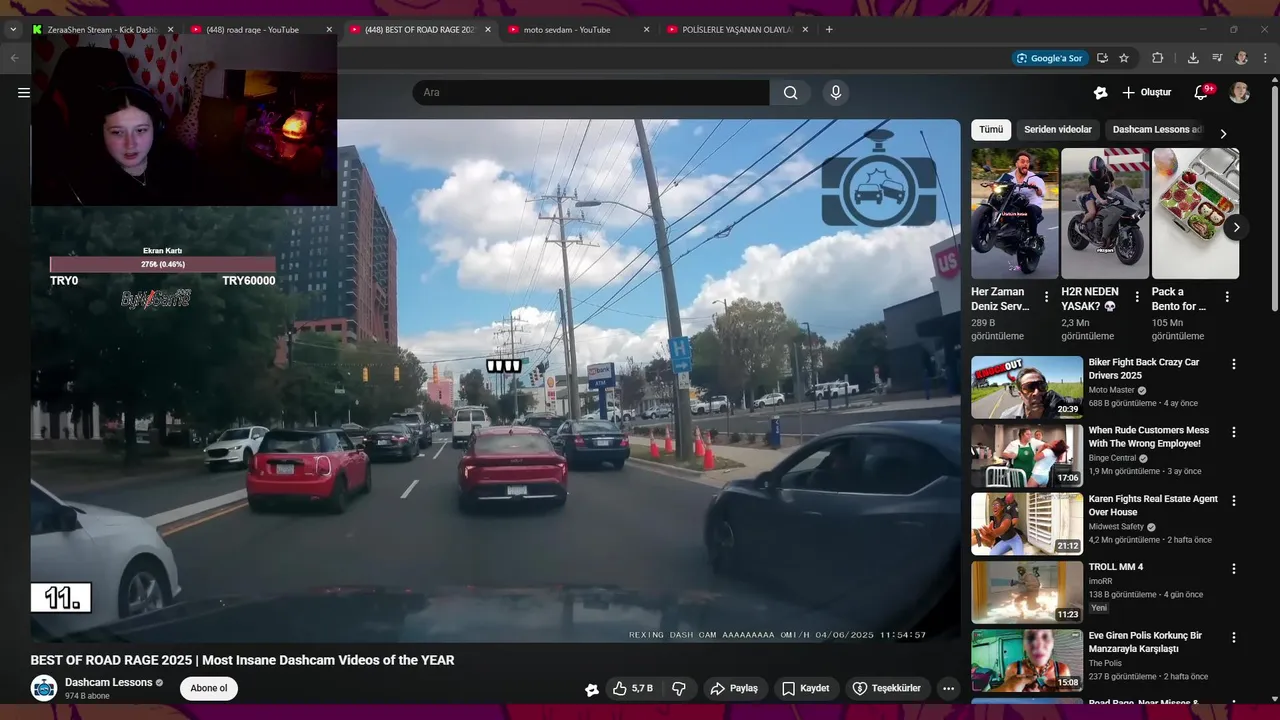Open the YouTube account avatar menu
1280x720 pixels.
click(1239, 93)
